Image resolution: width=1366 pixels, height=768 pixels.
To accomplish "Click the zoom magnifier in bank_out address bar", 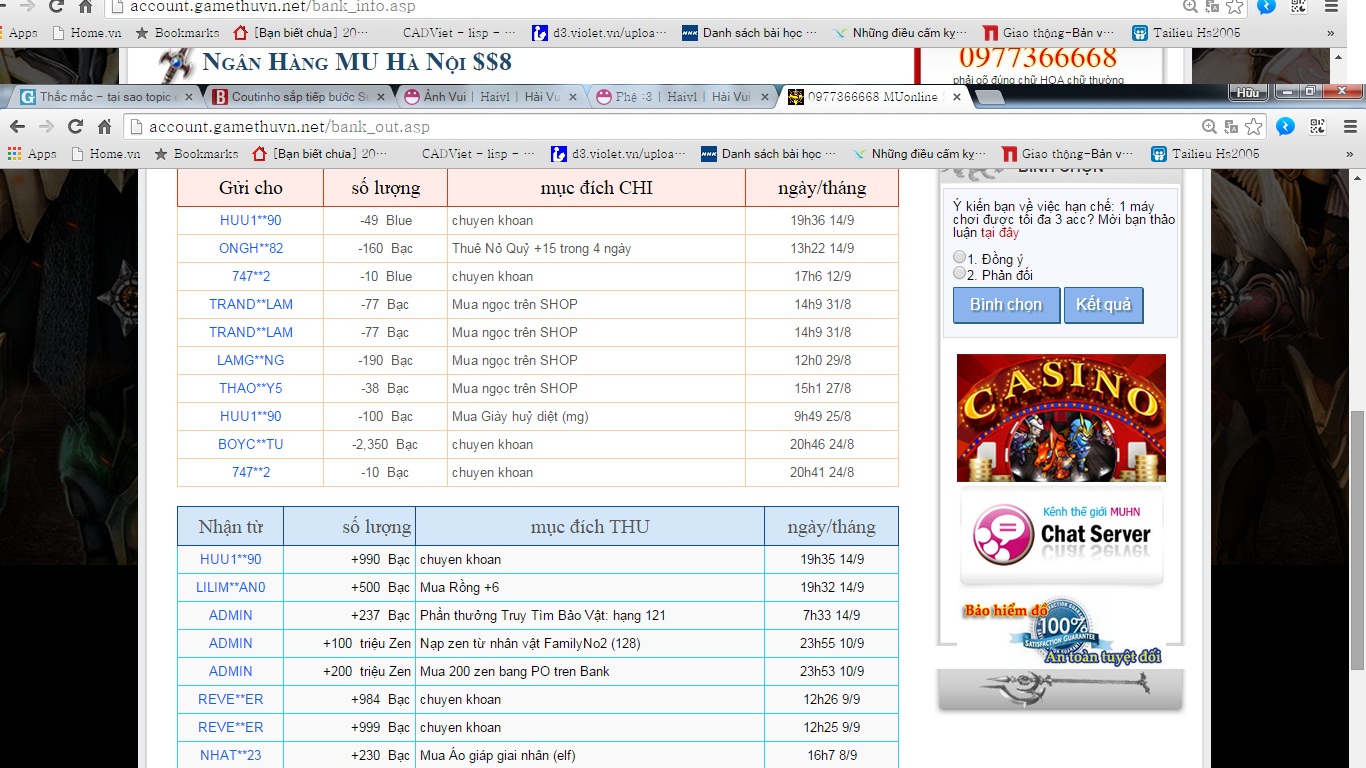I will (x=1210, y=127).
